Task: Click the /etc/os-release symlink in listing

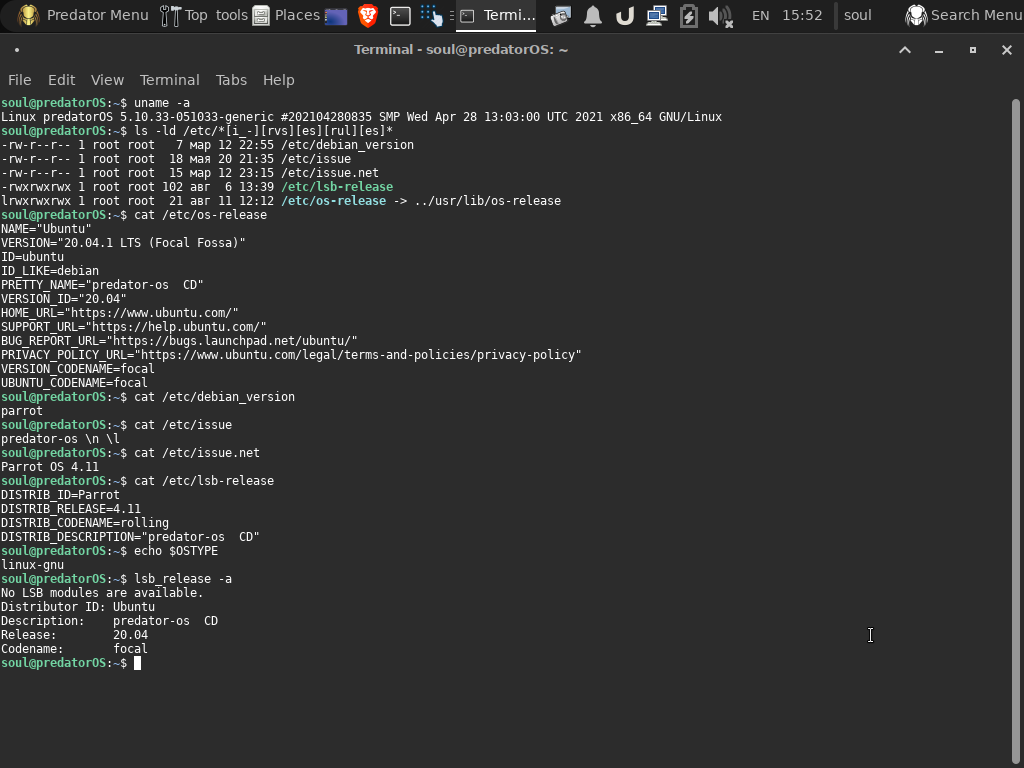Action: pos(334,201)
